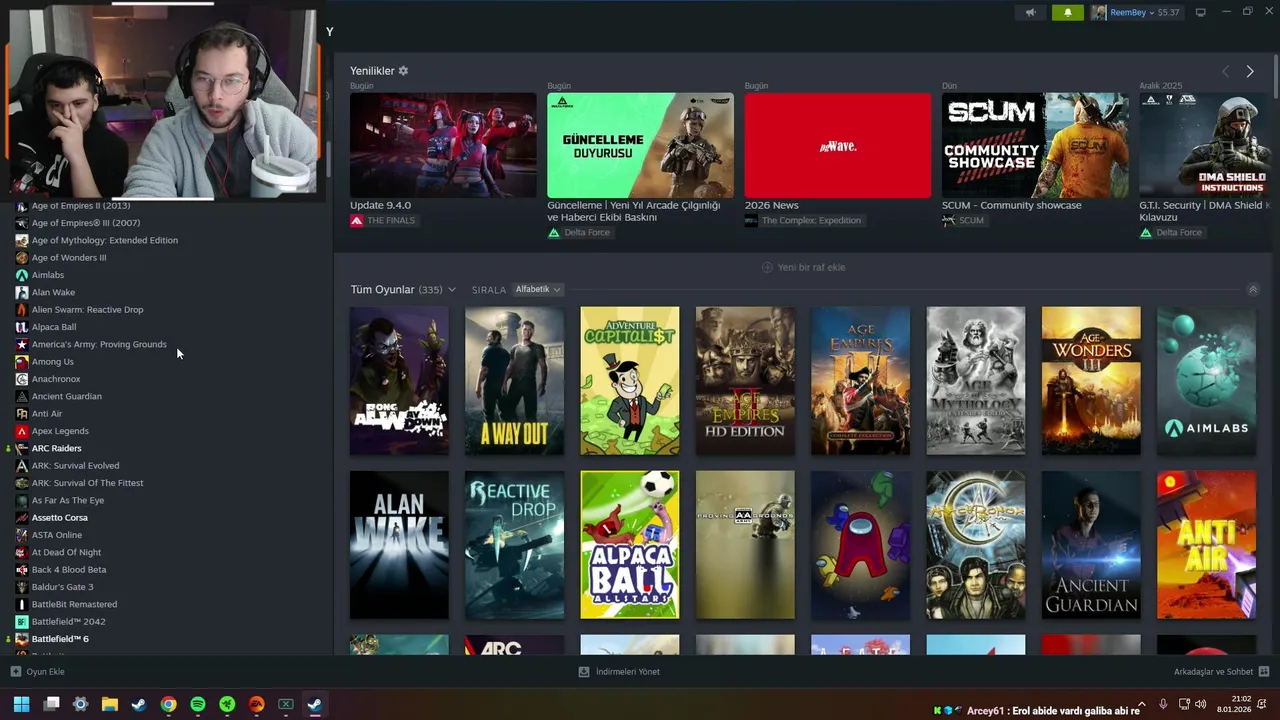The image size is (1280, 720).
Task: Select ARK: Survival Evolved entry
Action: coord(75,466)
